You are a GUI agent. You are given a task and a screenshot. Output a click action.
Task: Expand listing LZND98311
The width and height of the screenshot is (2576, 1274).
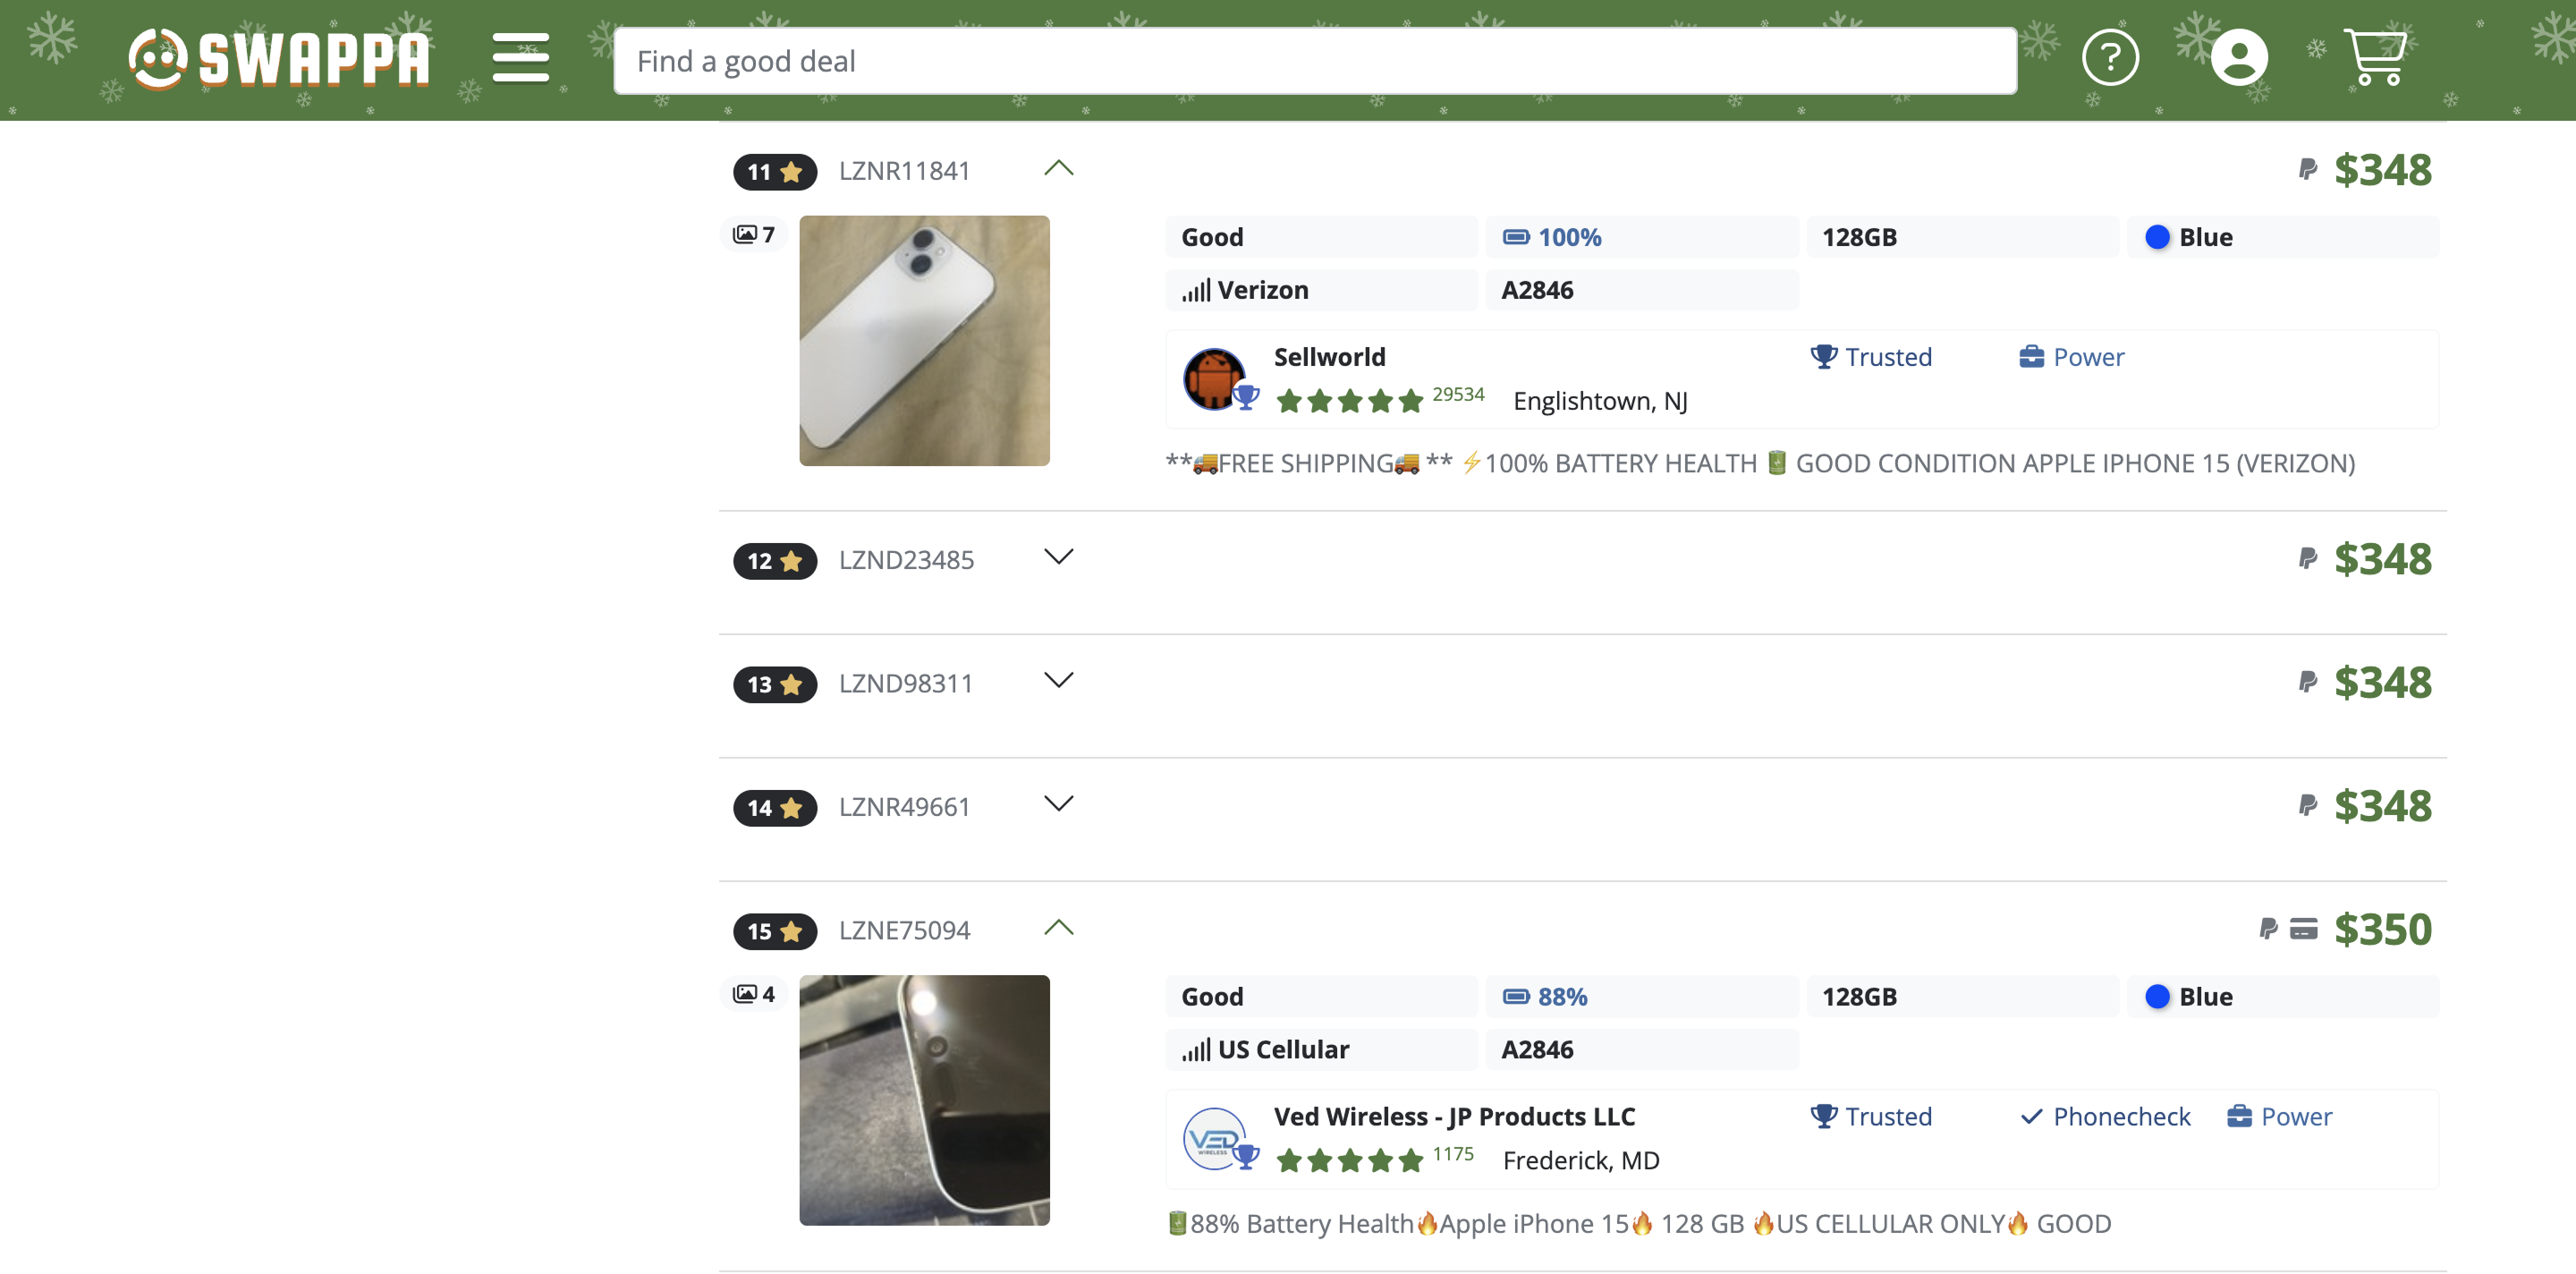[1058, 680]
